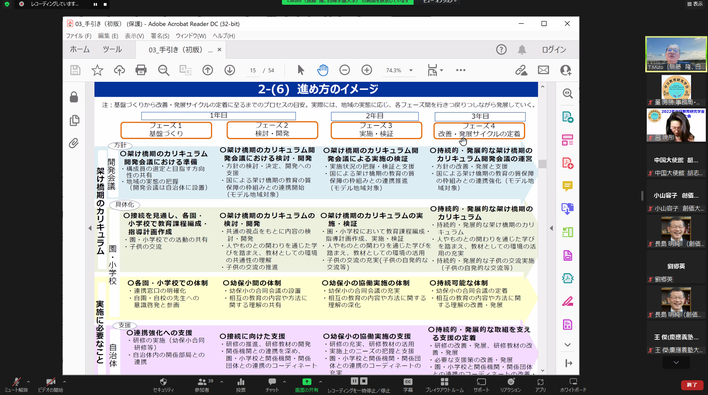708x395 pixels.
Task: Click the lock security icon in left sidebar
Action: coord(74,97)
